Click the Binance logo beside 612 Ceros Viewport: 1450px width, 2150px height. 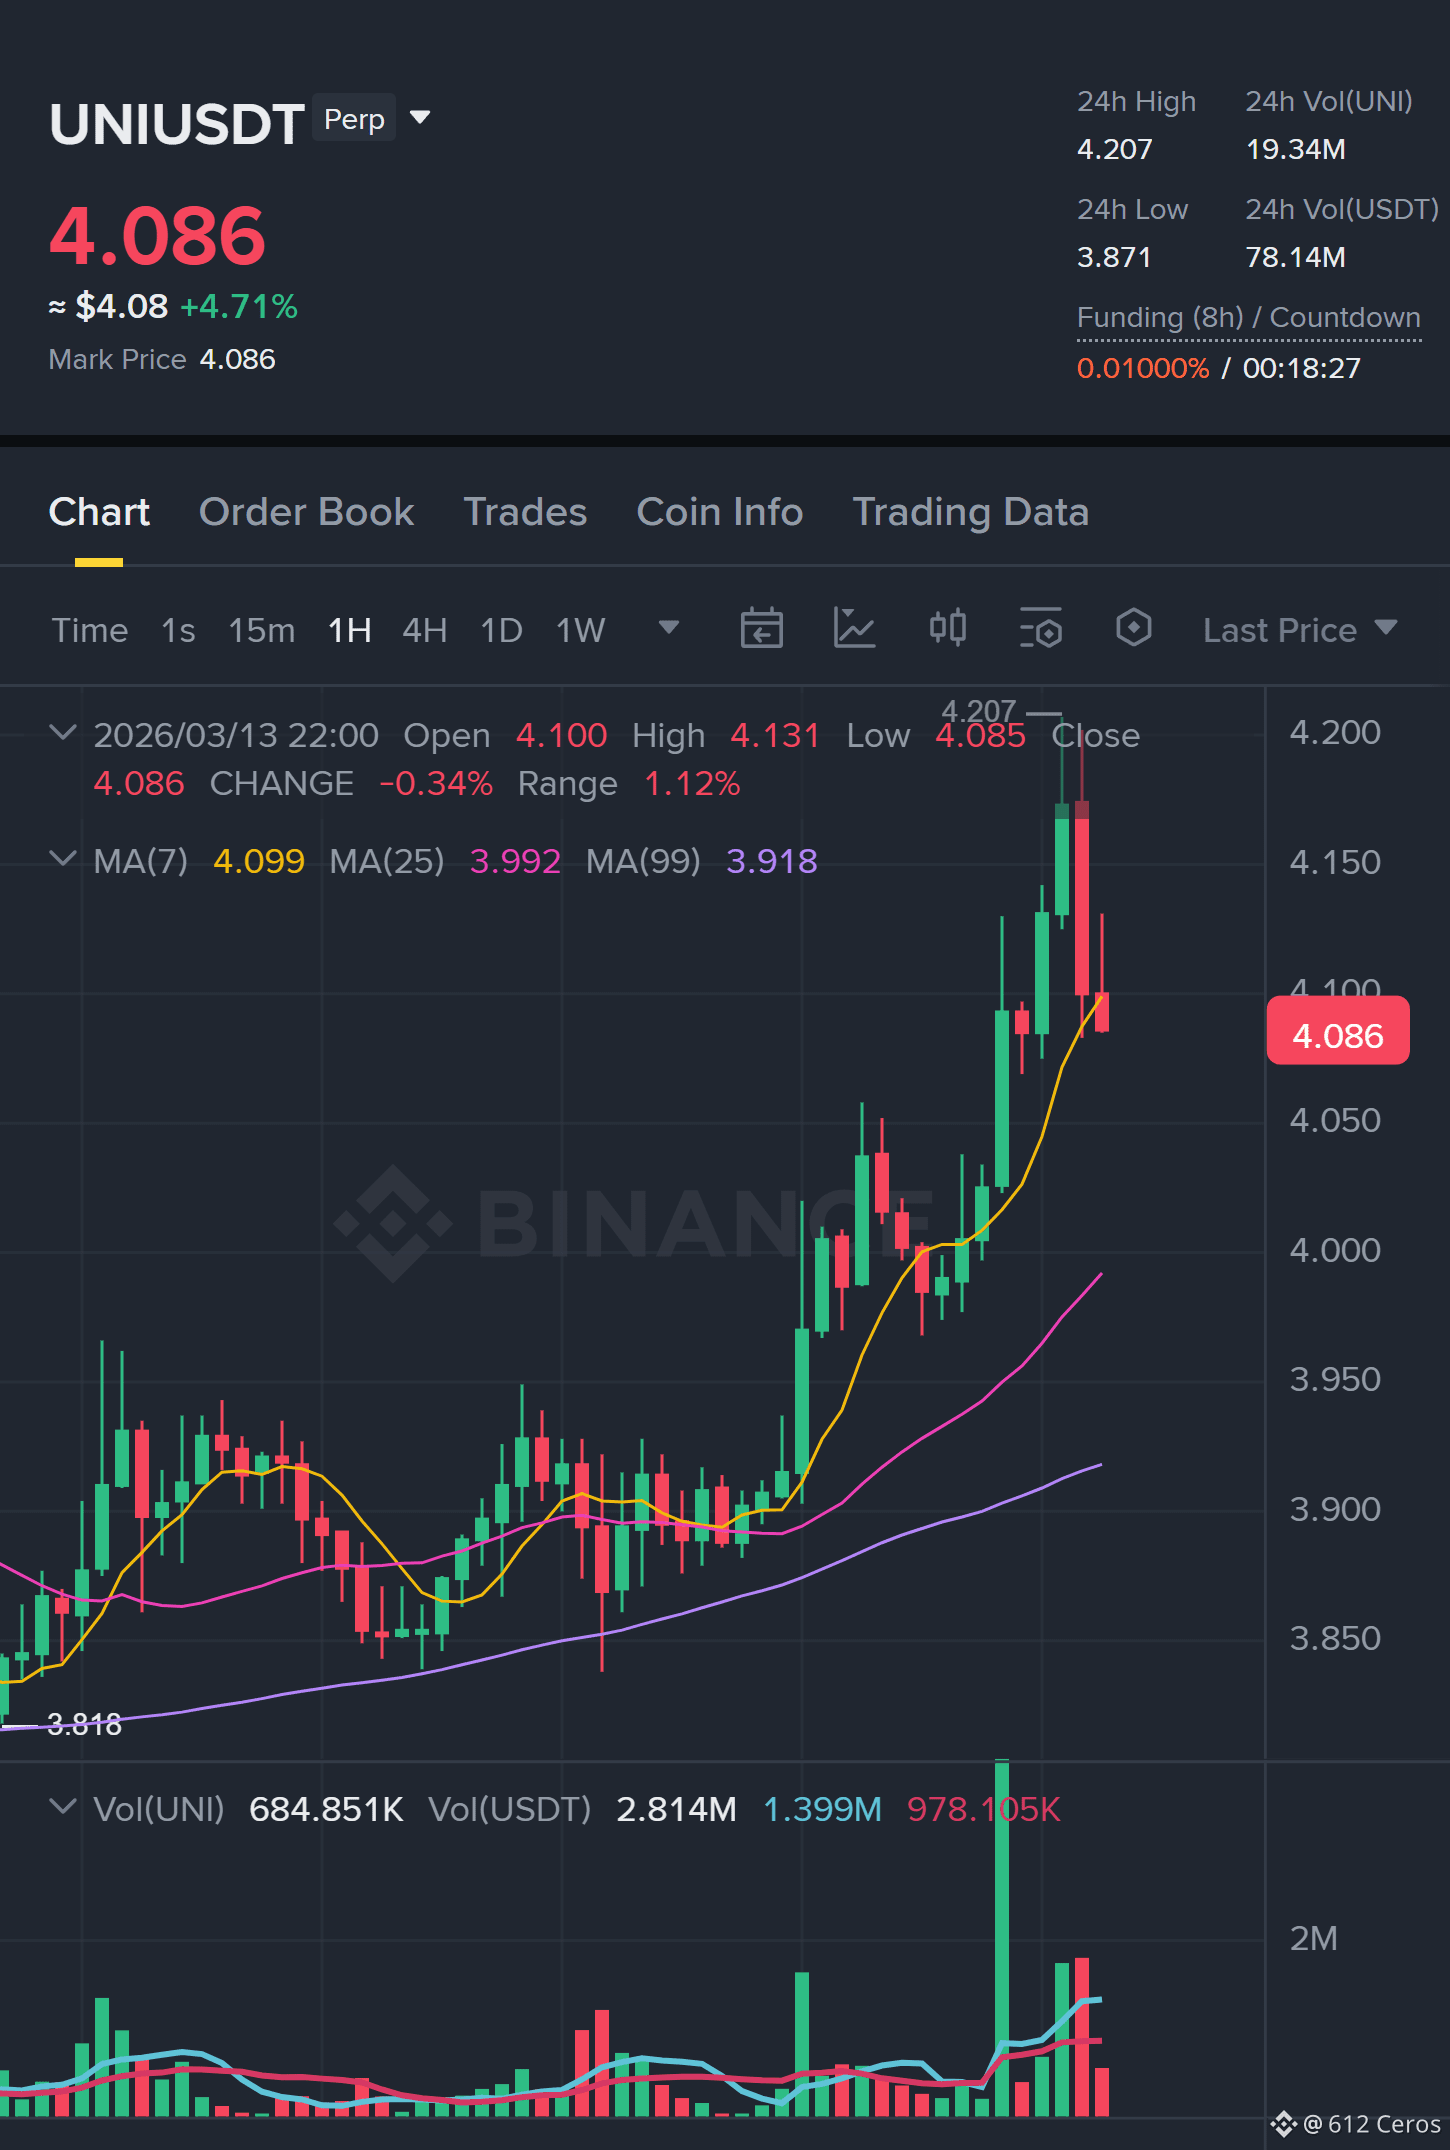pos(1283,2124)
